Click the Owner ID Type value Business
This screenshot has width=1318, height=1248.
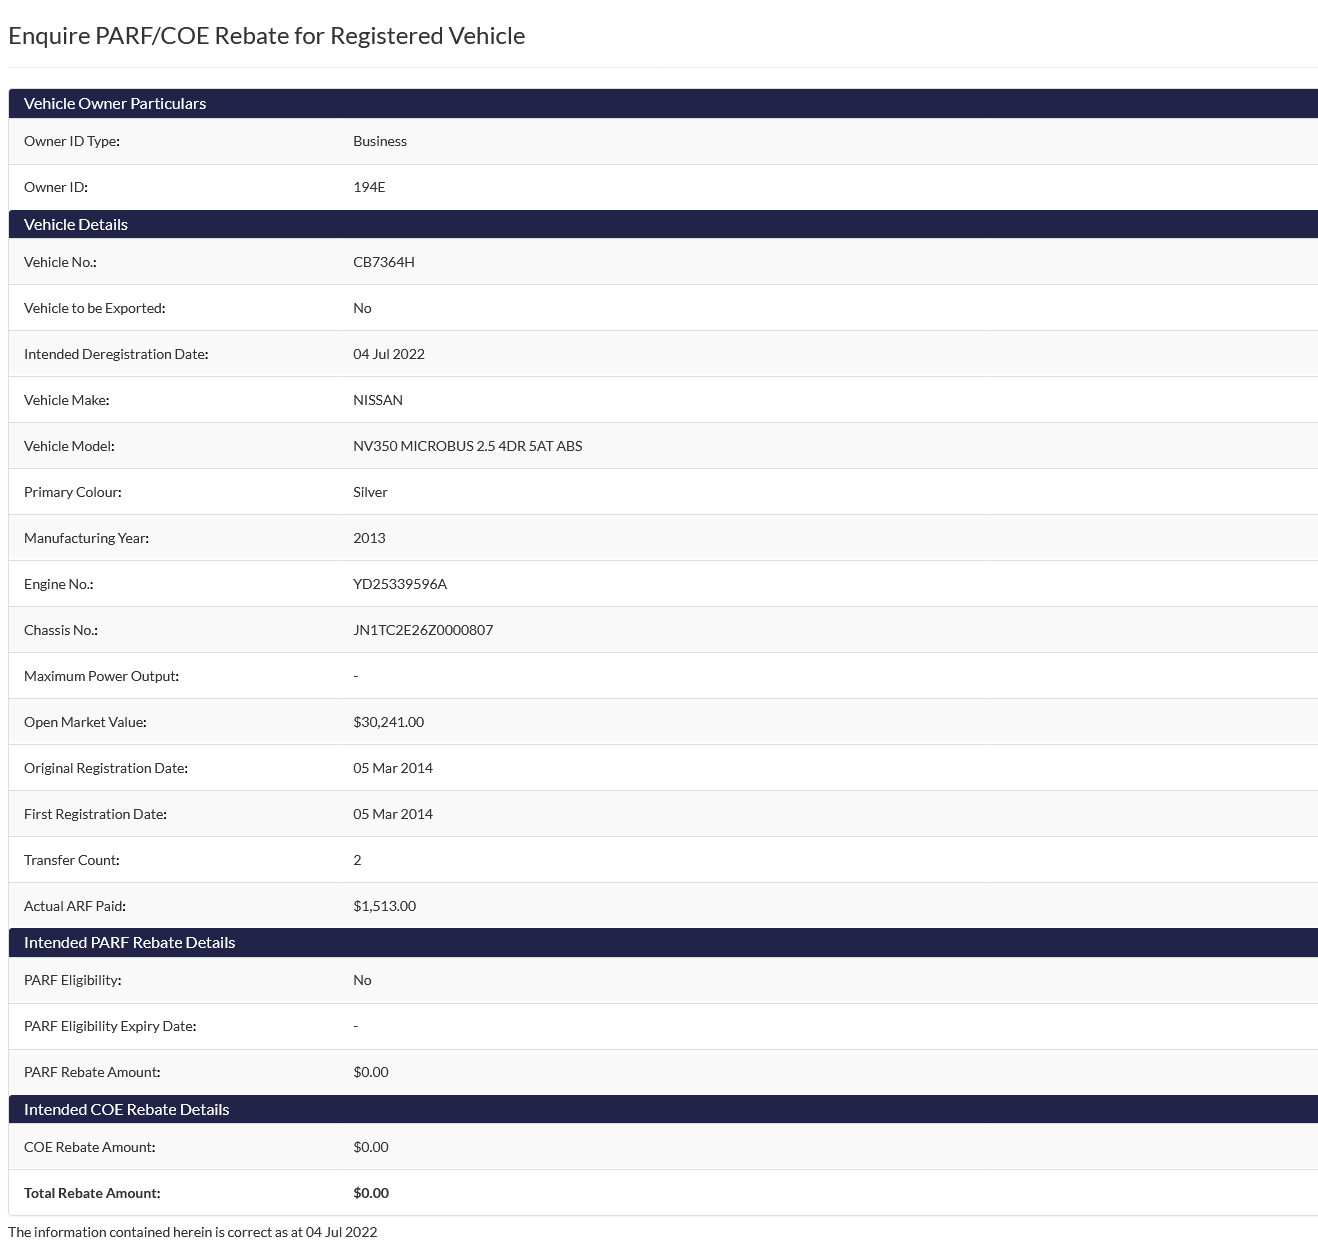[x=379, y=141]
